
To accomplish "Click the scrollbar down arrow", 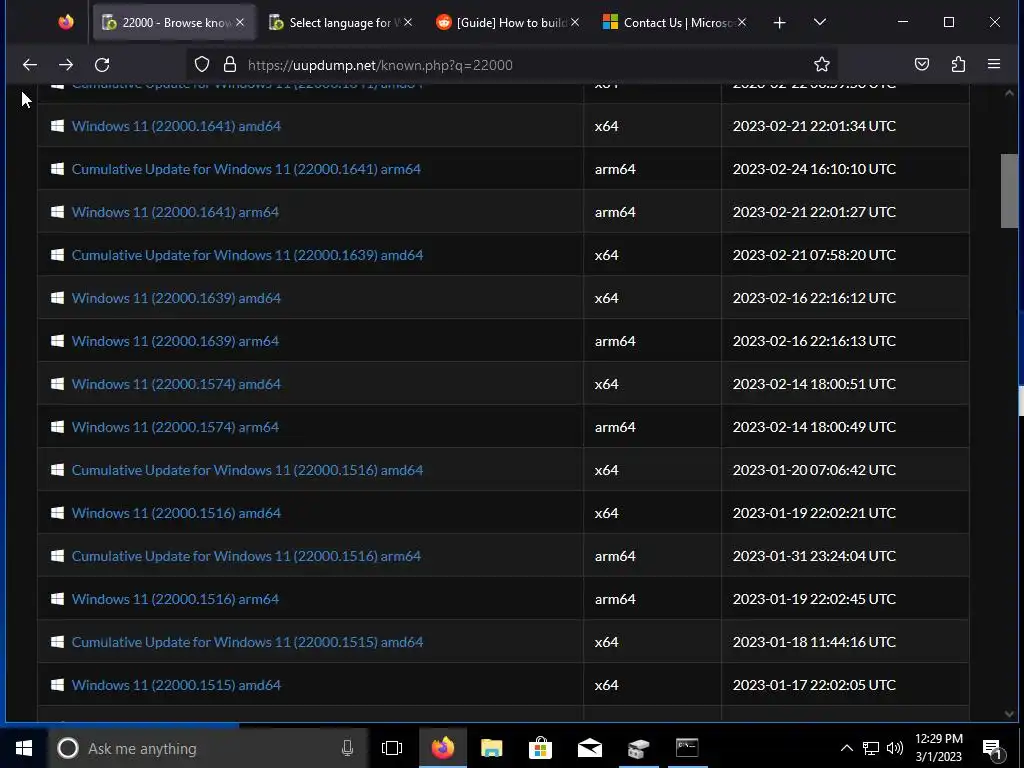I will click(1009, 714).
